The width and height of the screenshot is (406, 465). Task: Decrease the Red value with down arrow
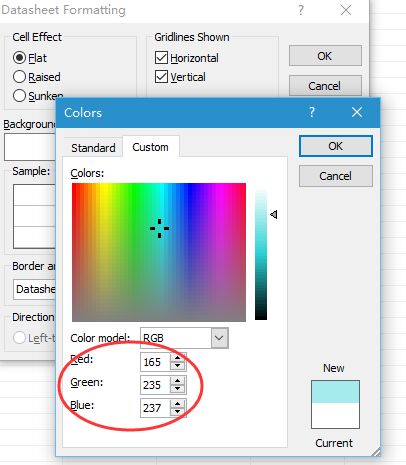pyautogui.click(x=177, y=366)
